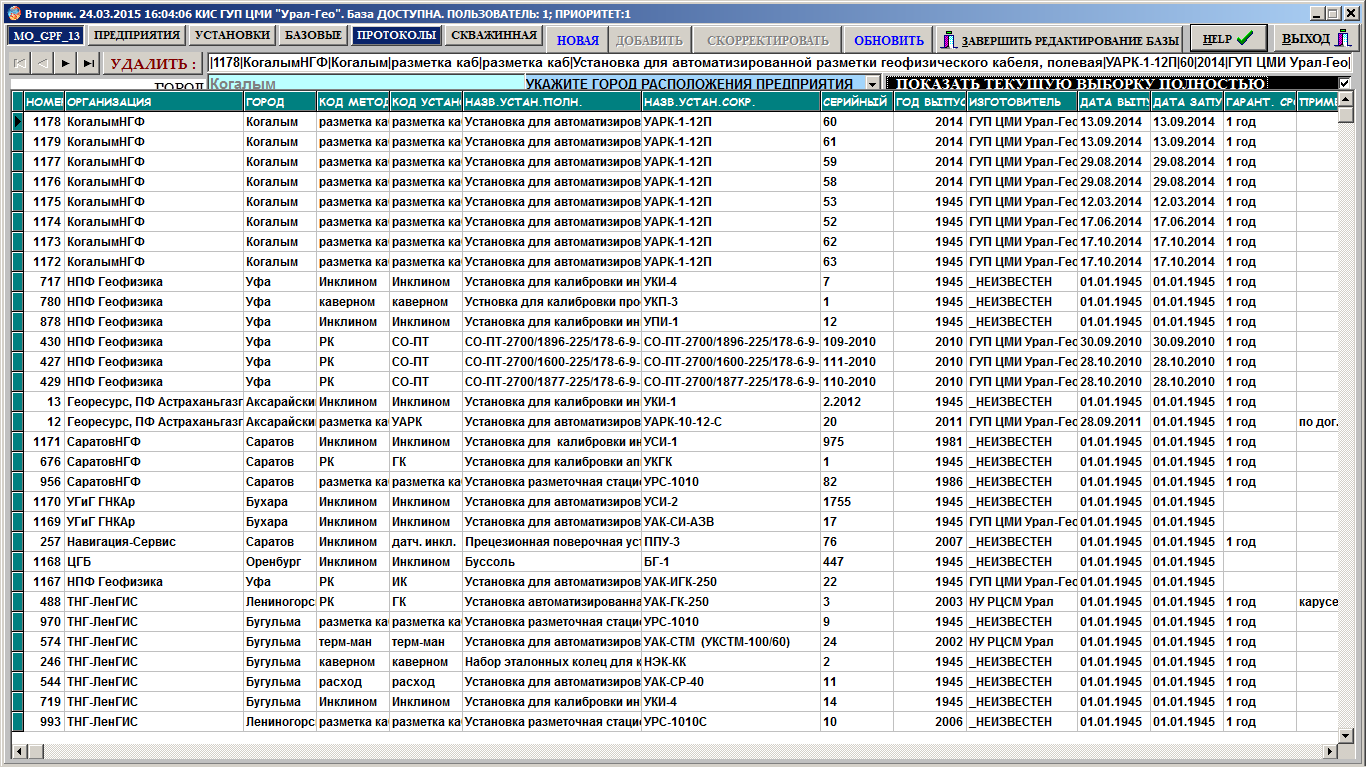
Task: Click the ДОБАВИТЬ button
Action: point(649,40)
